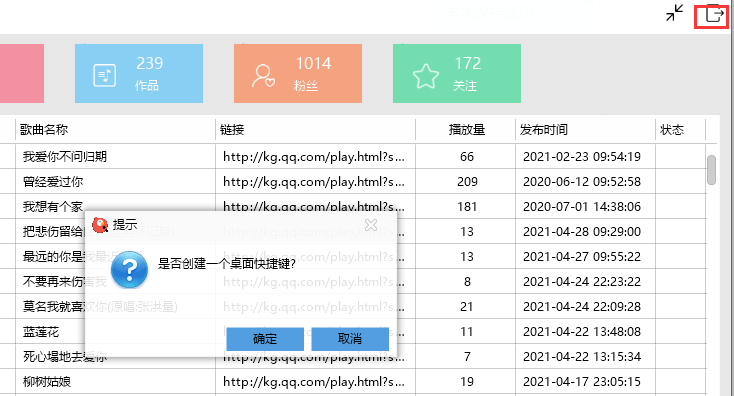This screenshot has width=734, height=396.
Task: Click date 2021-04-17 23:05:15
Action: coord(582,382)
